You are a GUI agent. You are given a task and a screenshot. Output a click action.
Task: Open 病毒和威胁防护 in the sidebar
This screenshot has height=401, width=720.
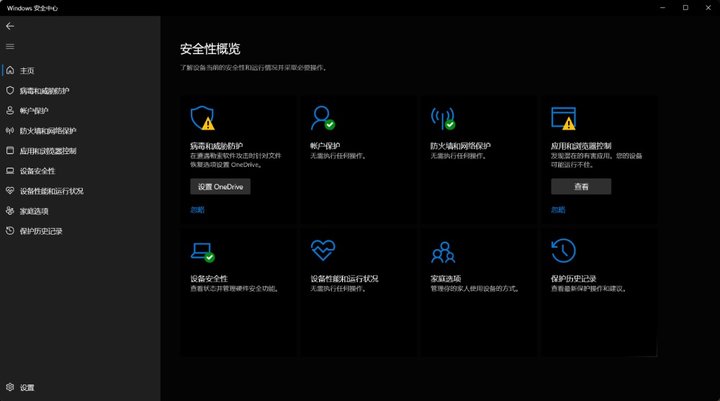(44, 91)
